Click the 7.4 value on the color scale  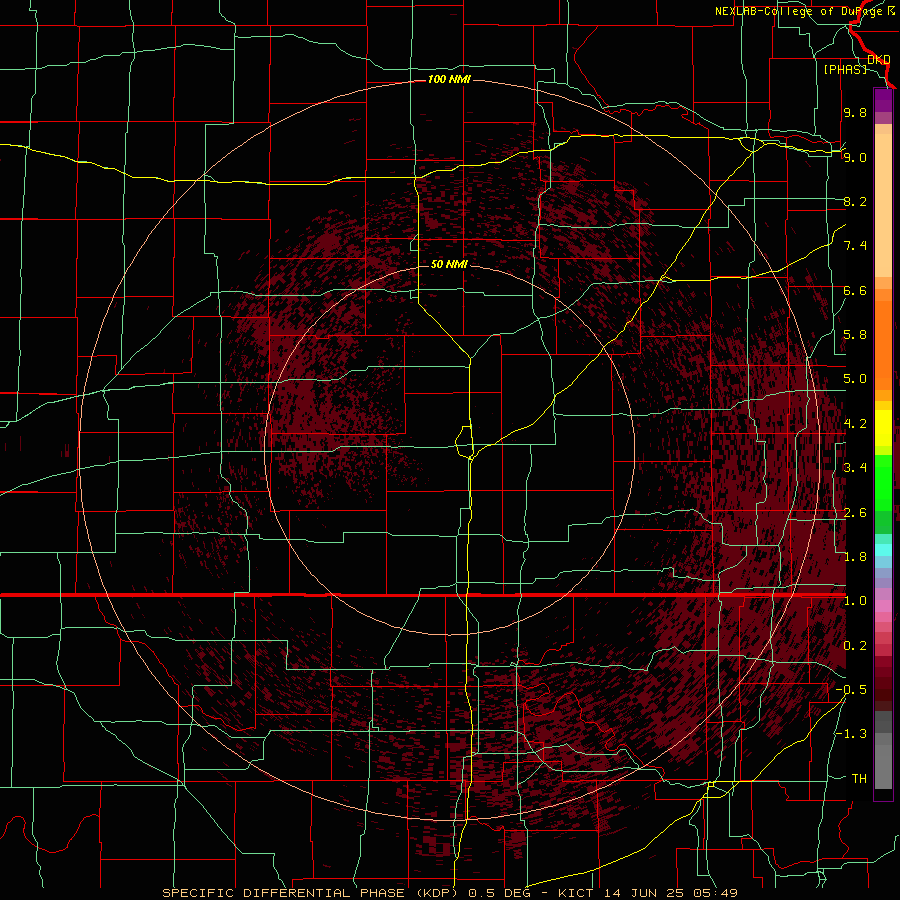(855, 246)
